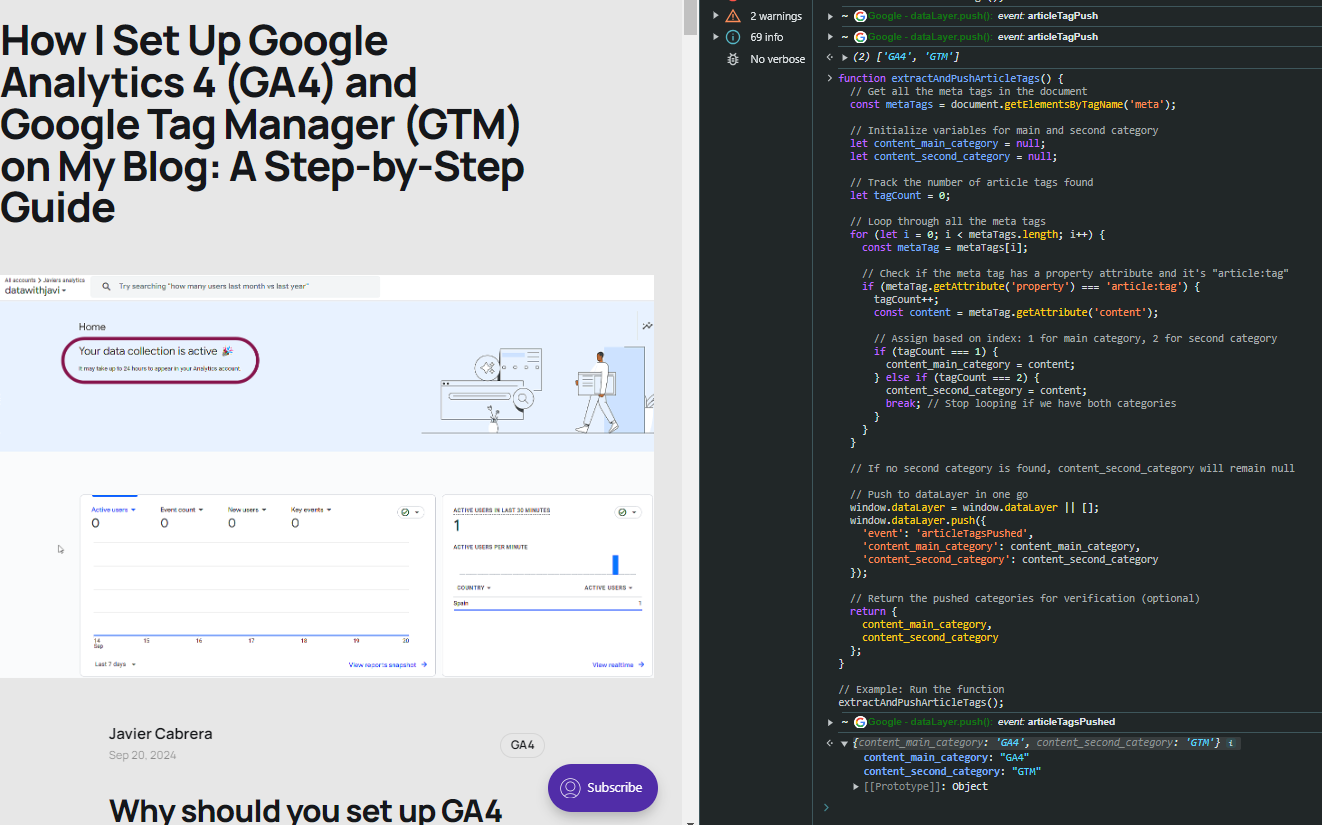
Task: Click the Google favicon in the first articleTagPush log
Action: tap(860, 16)
